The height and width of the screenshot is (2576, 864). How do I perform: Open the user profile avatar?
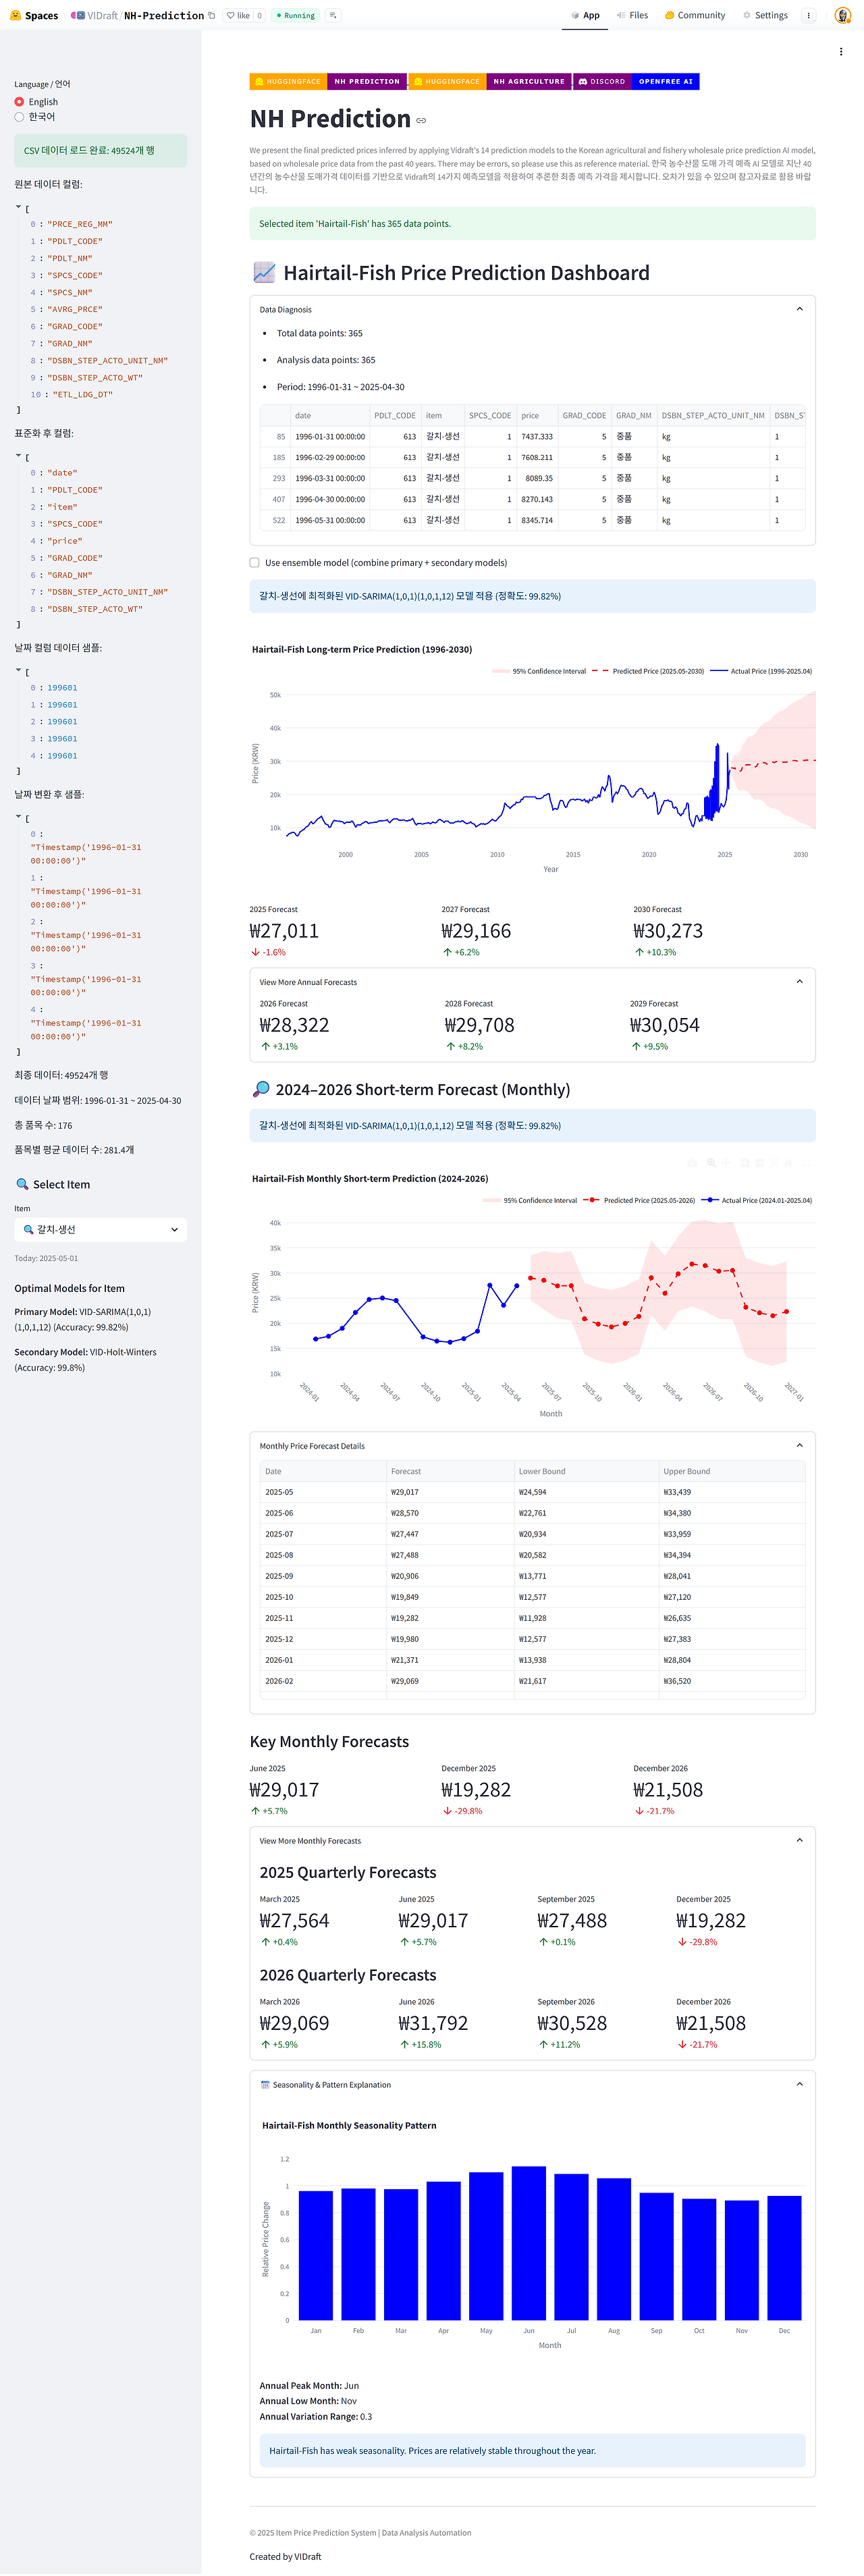(x=842, y=16)
